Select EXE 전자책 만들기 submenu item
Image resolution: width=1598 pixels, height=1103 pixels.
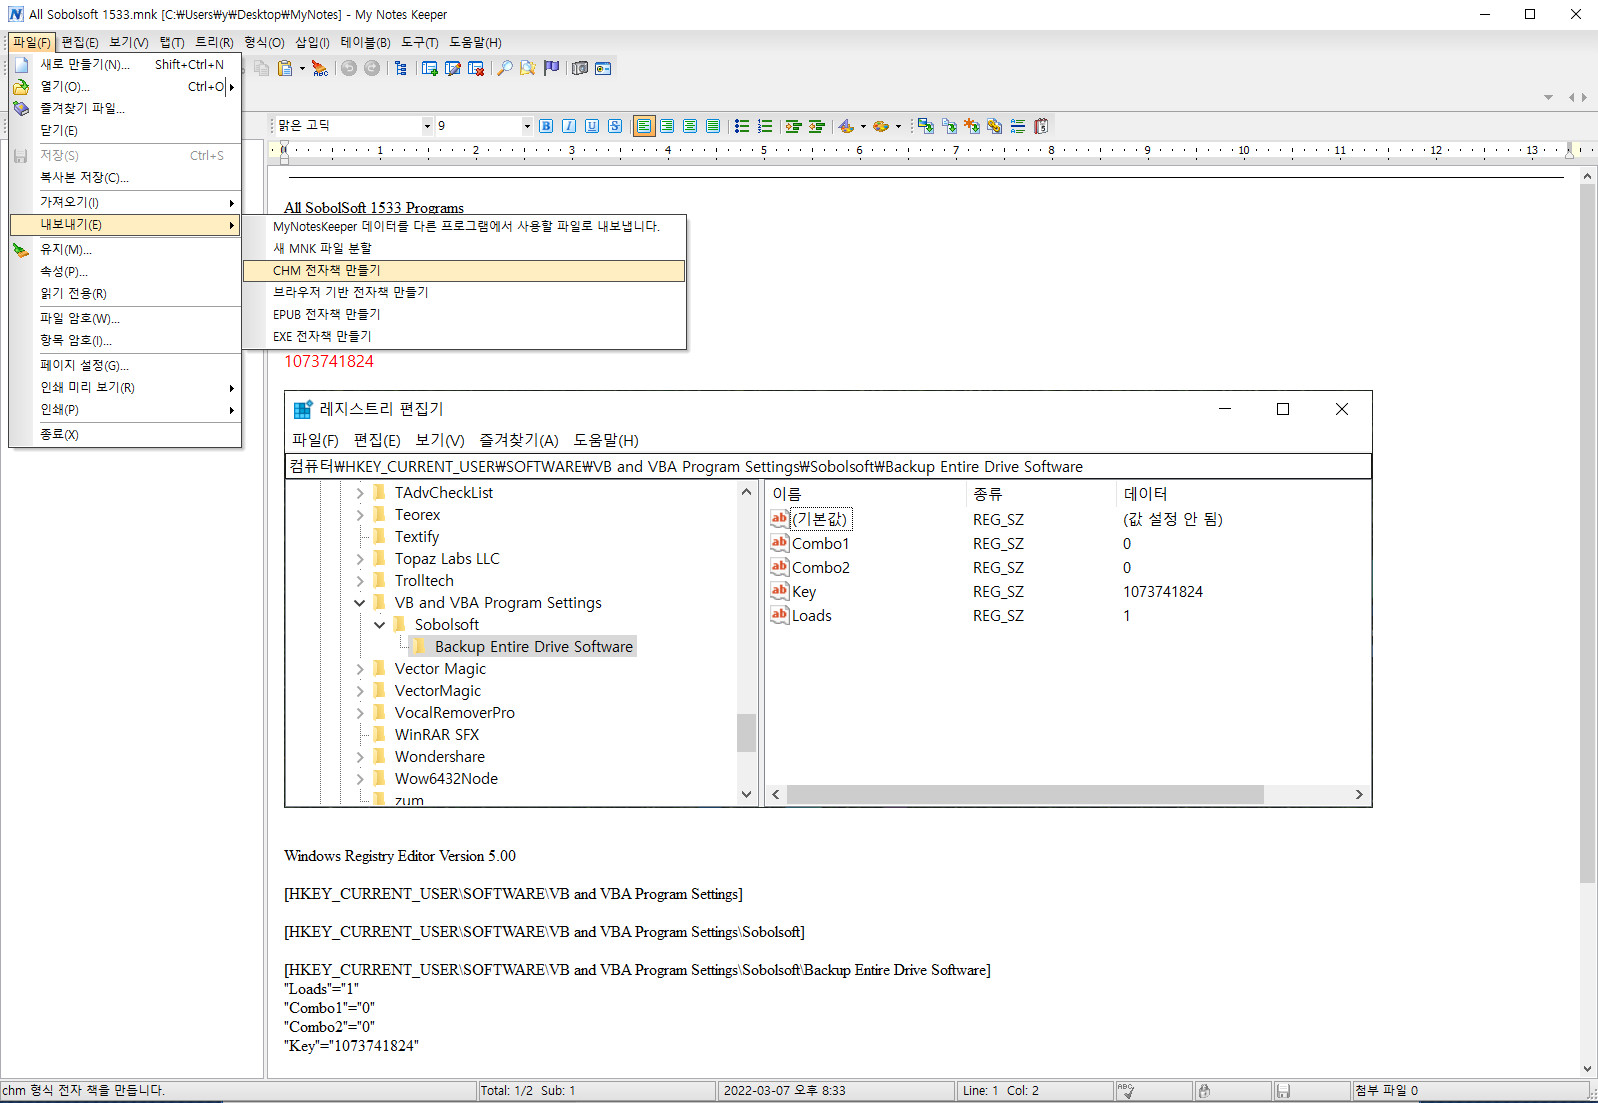(464, 337)
